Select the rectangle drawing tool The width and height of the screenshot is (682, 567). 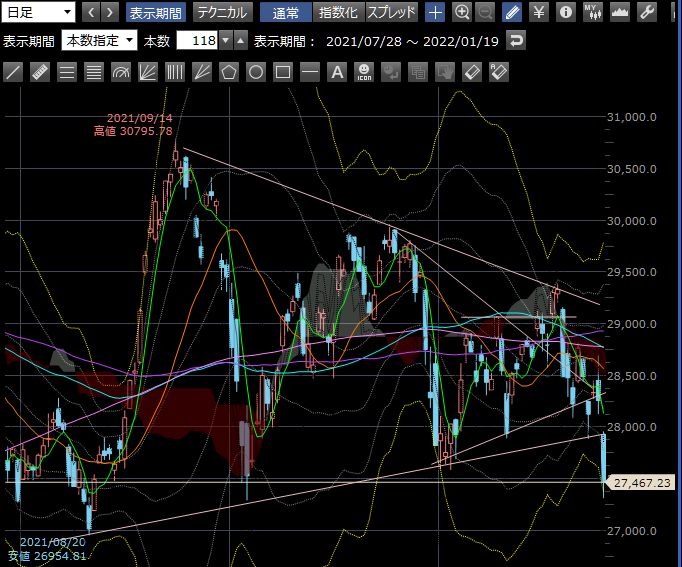pyautogui.click(x=283, y=72)
